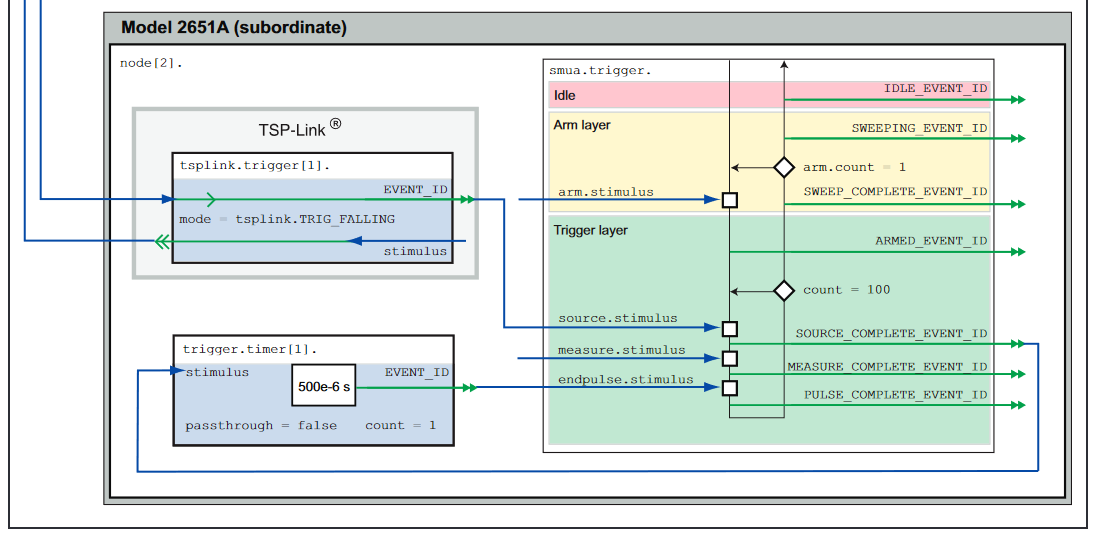Select the pink Idle band
This screenshot has width=1096, height=538.
pos(660,96)
